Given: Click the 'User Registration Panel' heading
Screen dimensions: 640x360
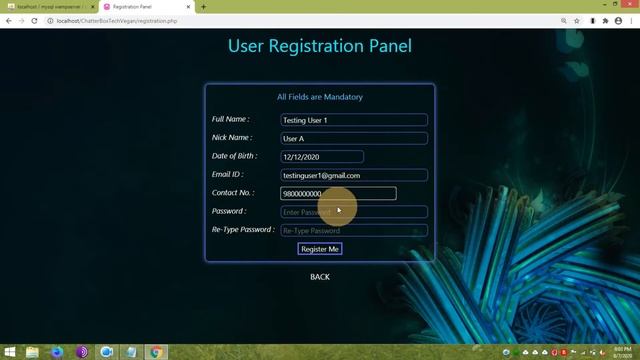Looking at the screenshot, I should coord(320,46).
